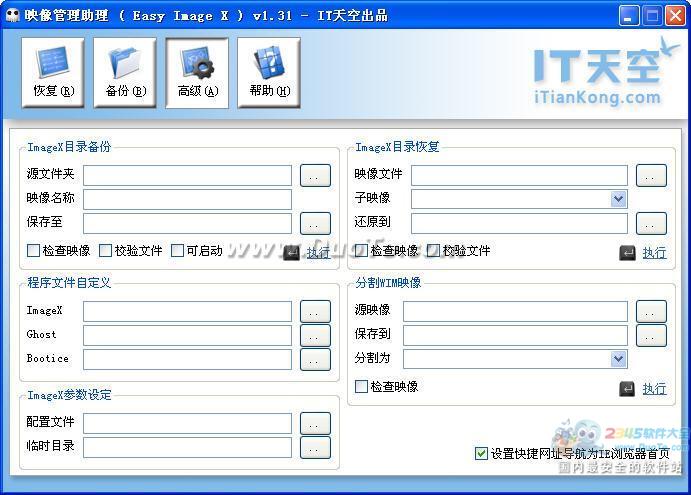Click the 还原到 input field
The width and height of the screenshot is (691, 495).
(519, 223)
